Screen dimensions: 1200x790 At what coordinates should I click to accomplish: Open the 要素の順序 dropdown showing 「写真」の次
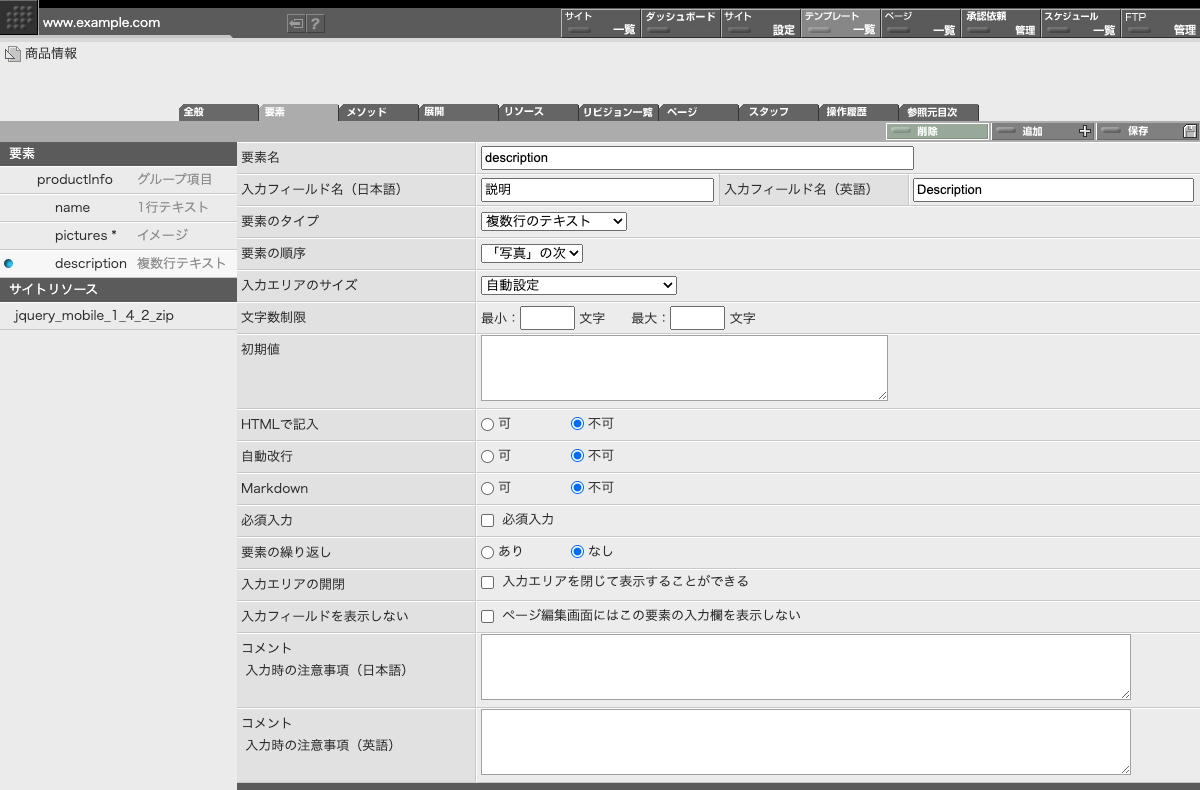click(x=532, y=253)
